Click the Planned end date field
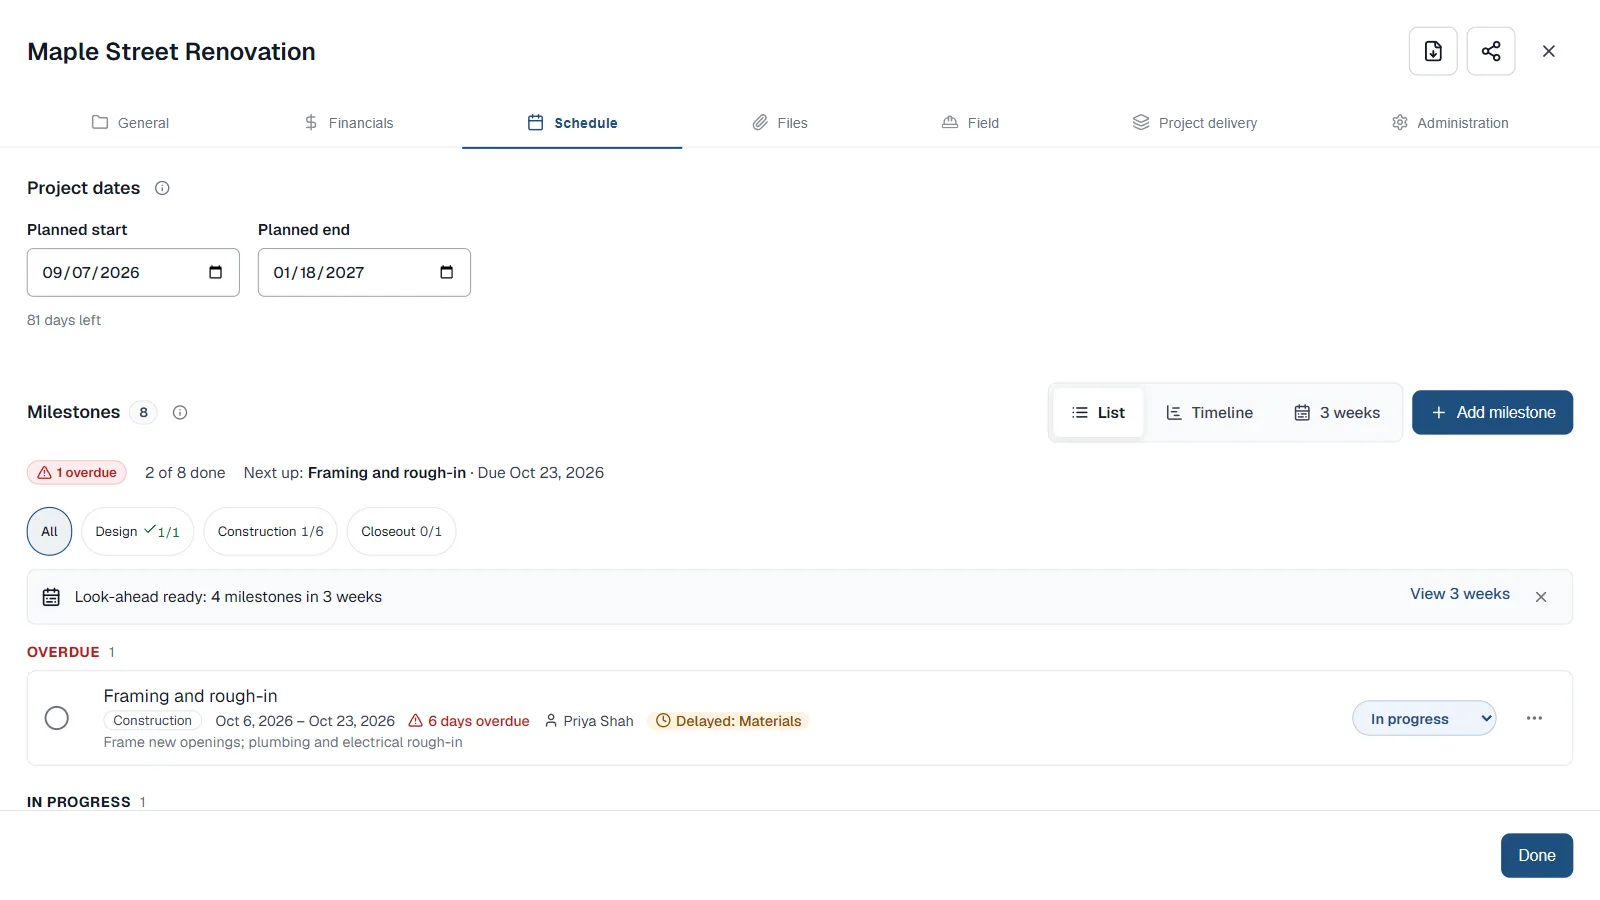 (x=364, y=272)
